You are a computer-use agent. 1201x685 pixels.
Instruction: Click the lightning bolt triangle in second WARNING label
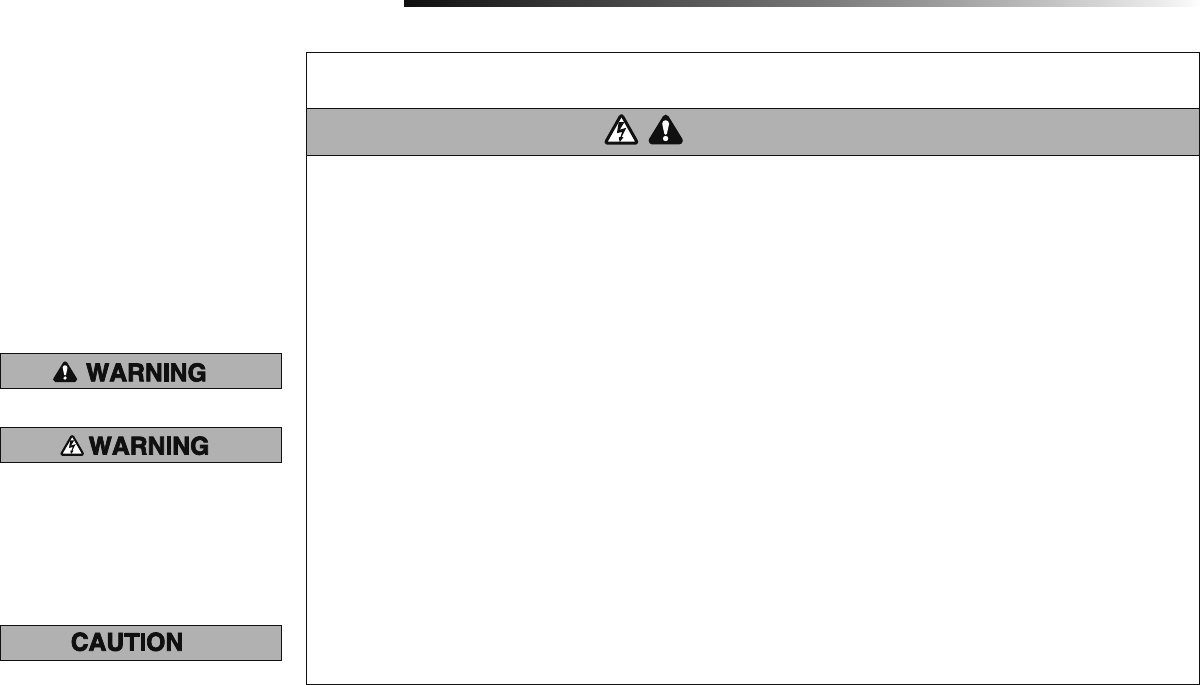point(73,446)
